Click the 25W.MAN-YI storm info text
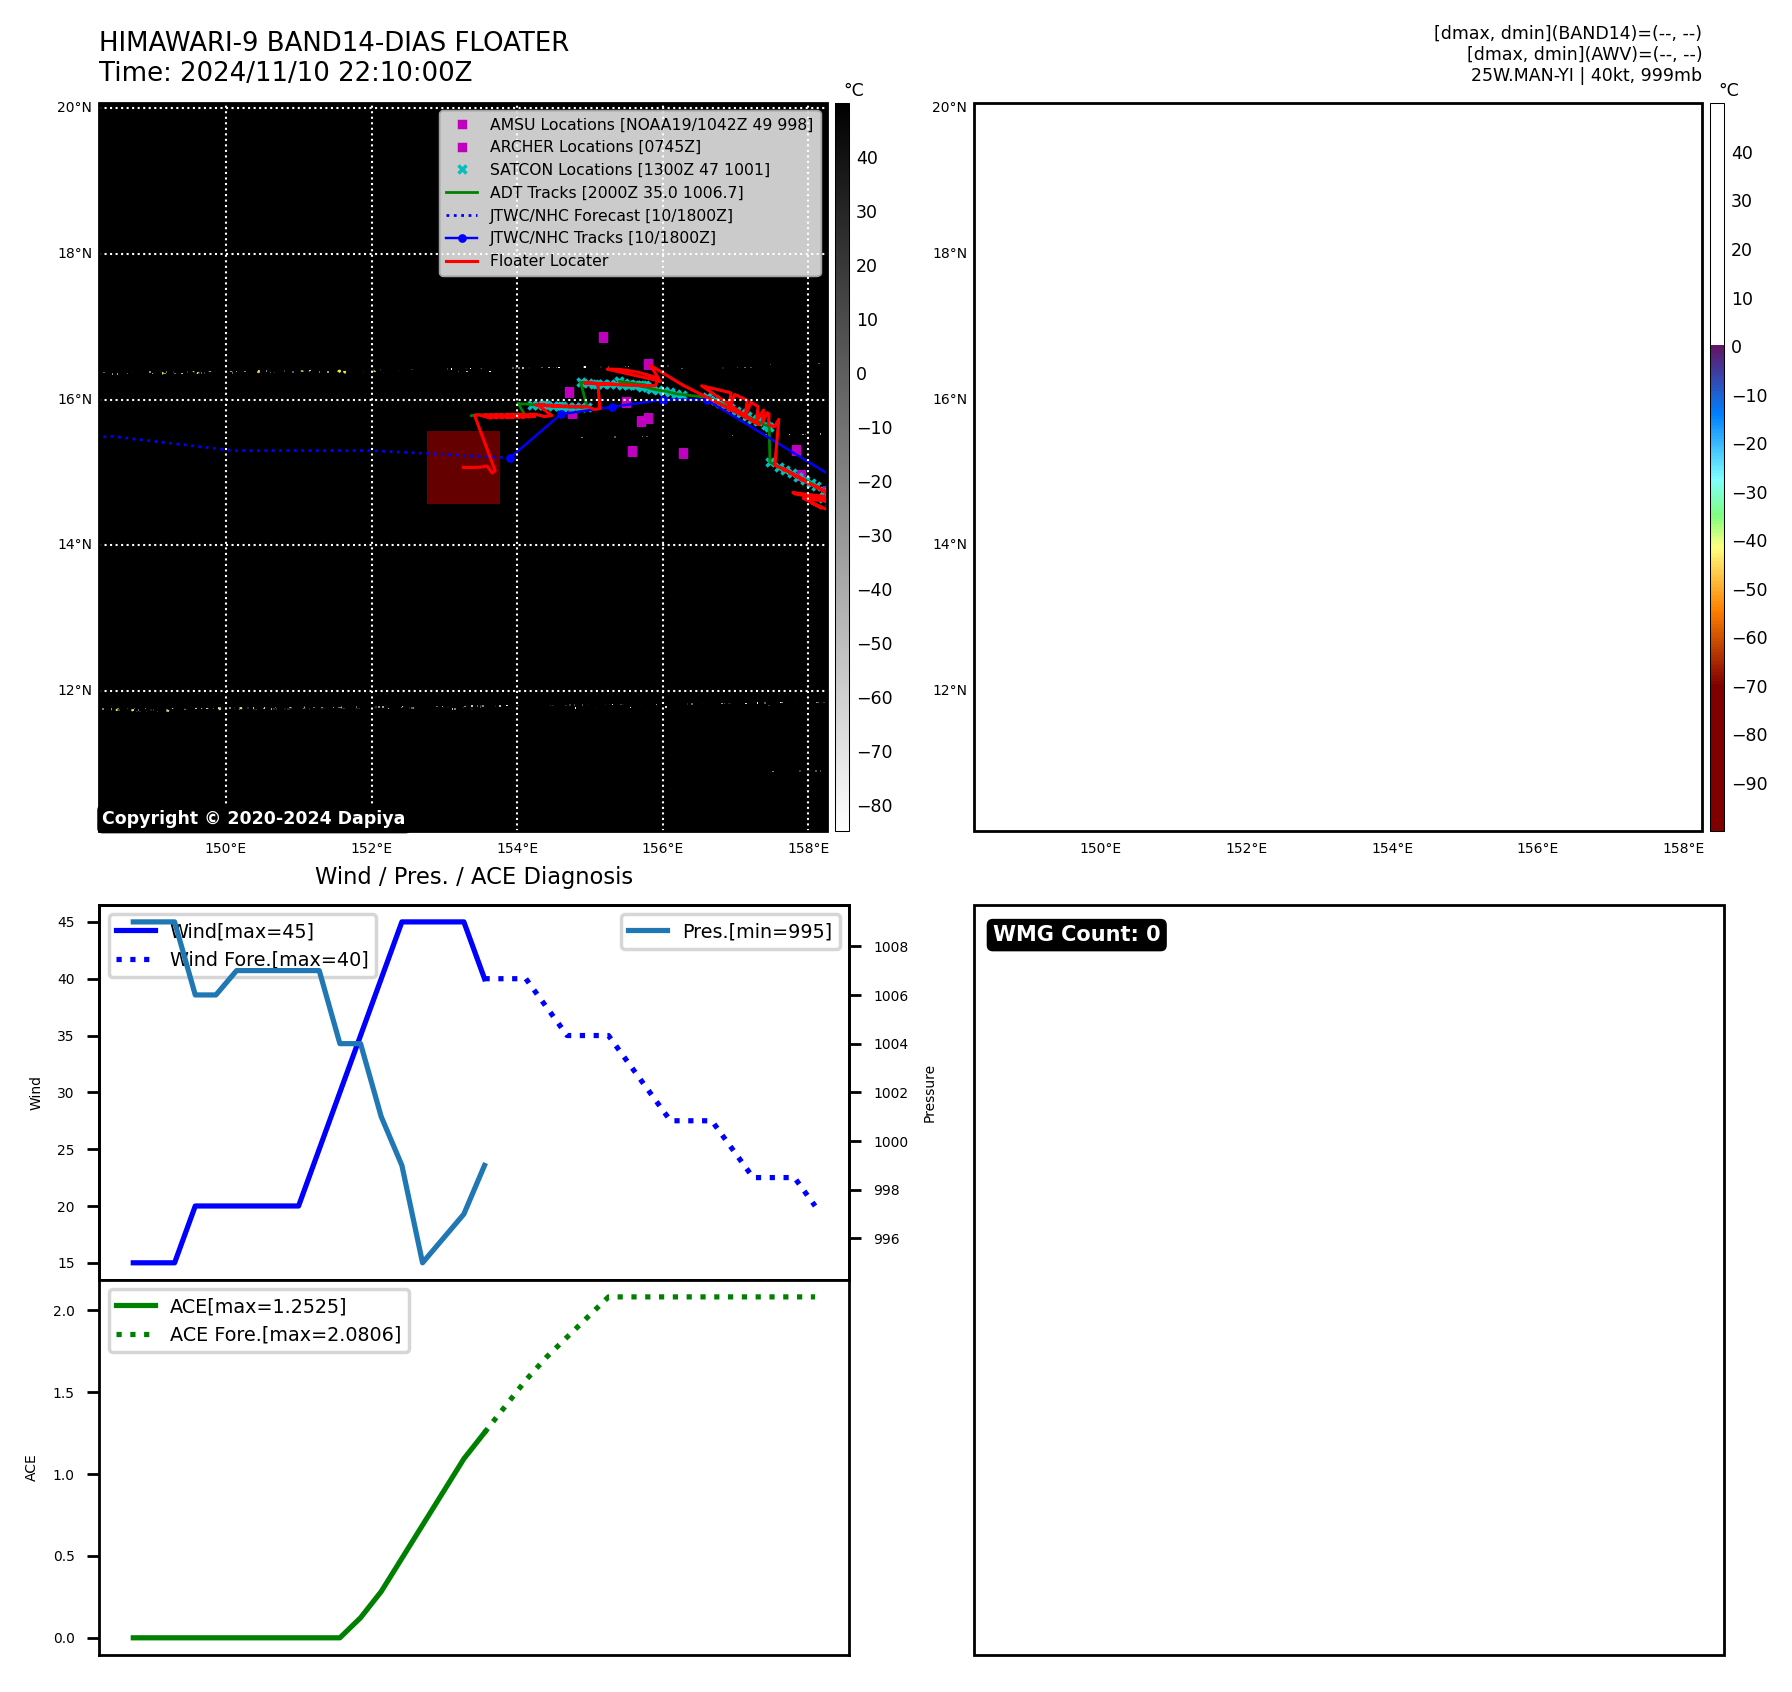 tap(1585, 75)
